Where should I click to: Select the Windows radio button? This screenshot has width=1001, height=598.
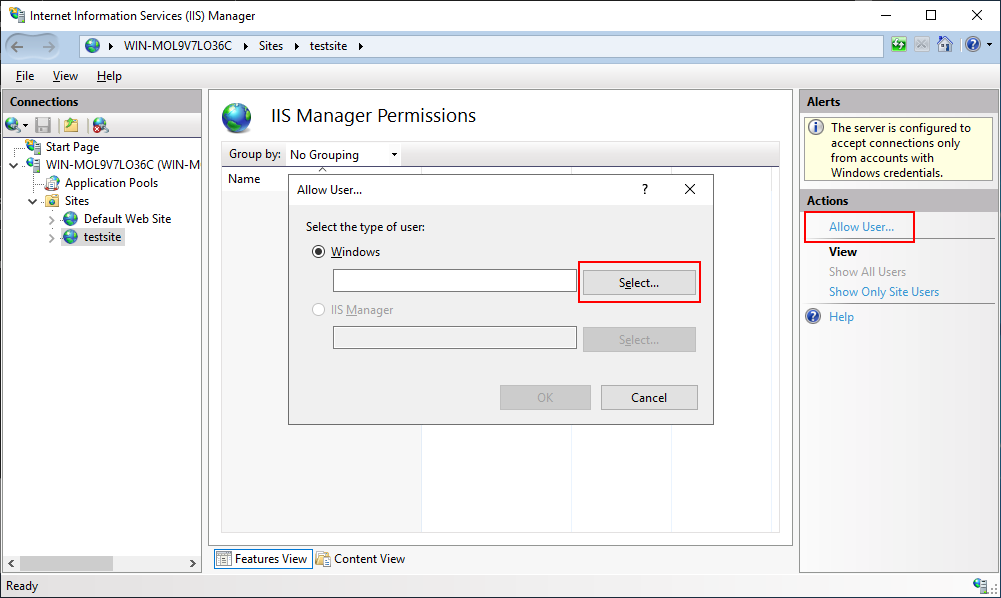(319, 252)
